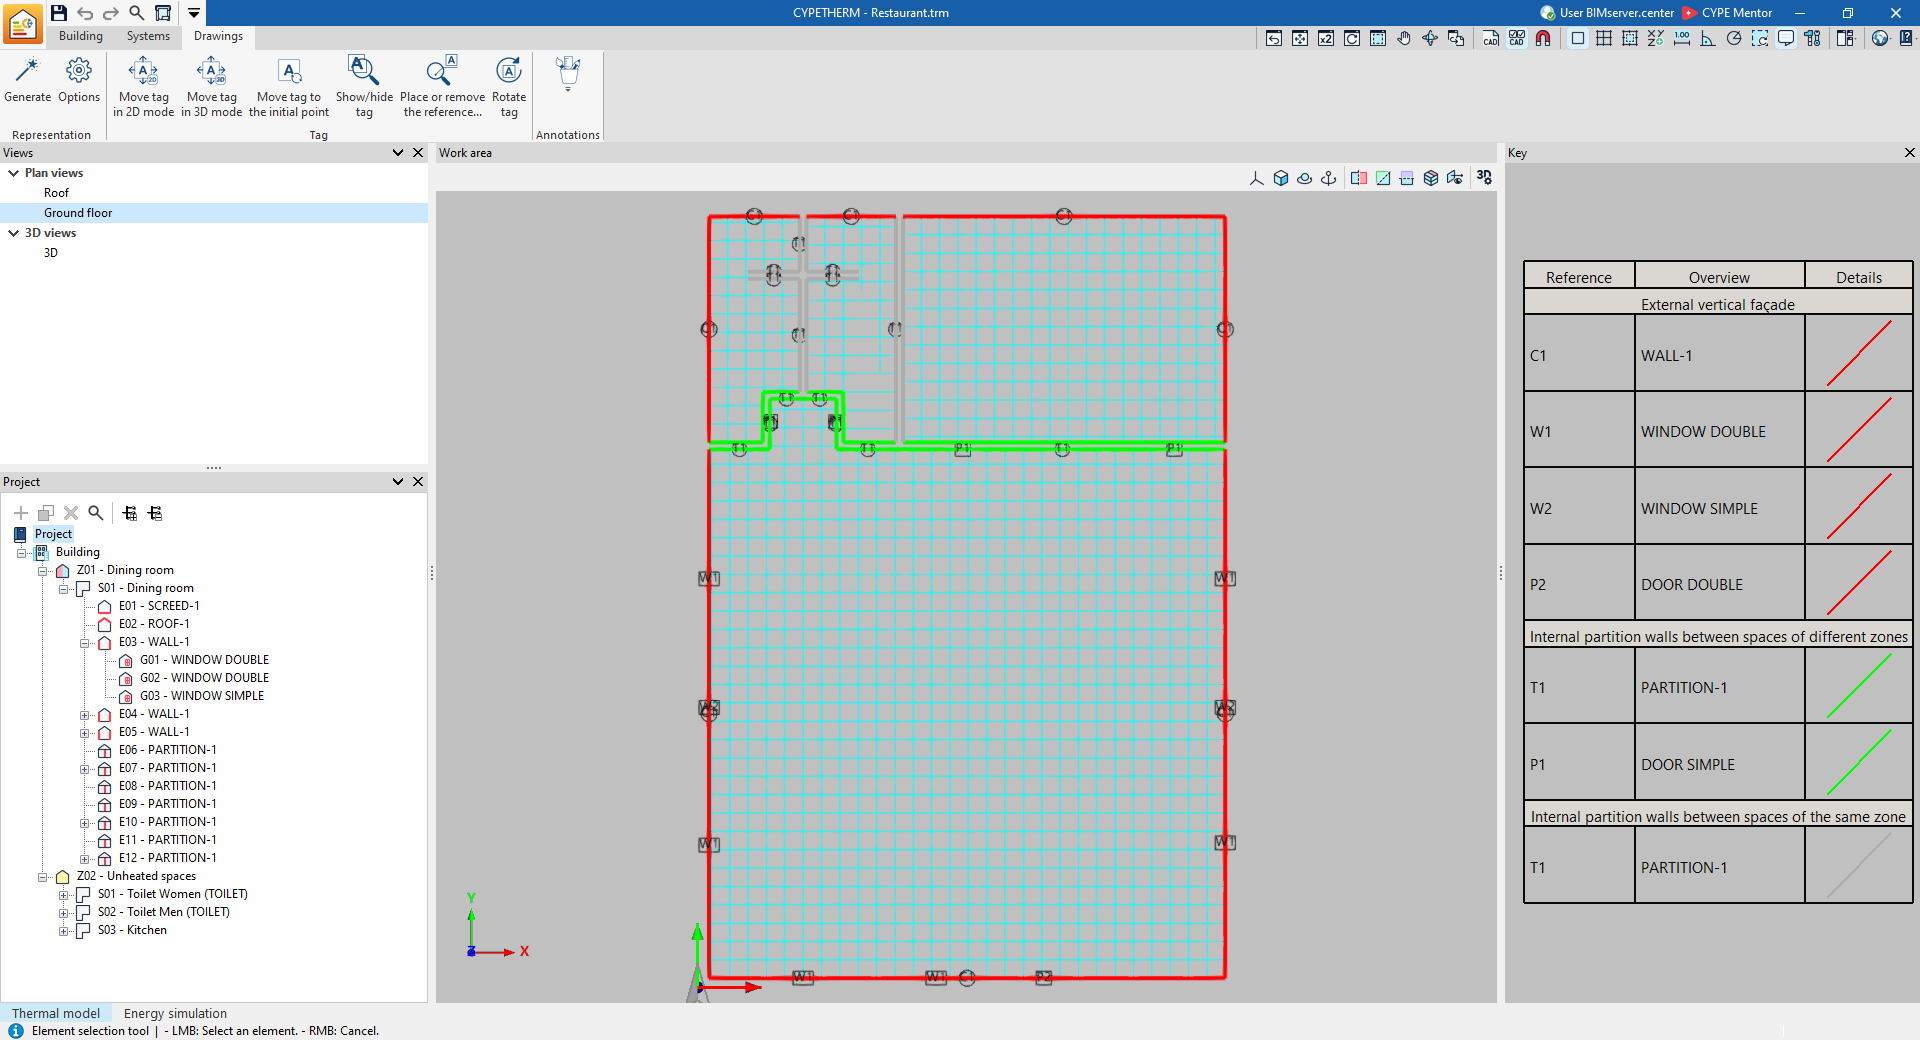Image resolution: width=1920 pixels, height=1040 pixels.
Task: Switch to the Energy simulation tab
Action: point(175,1013)
